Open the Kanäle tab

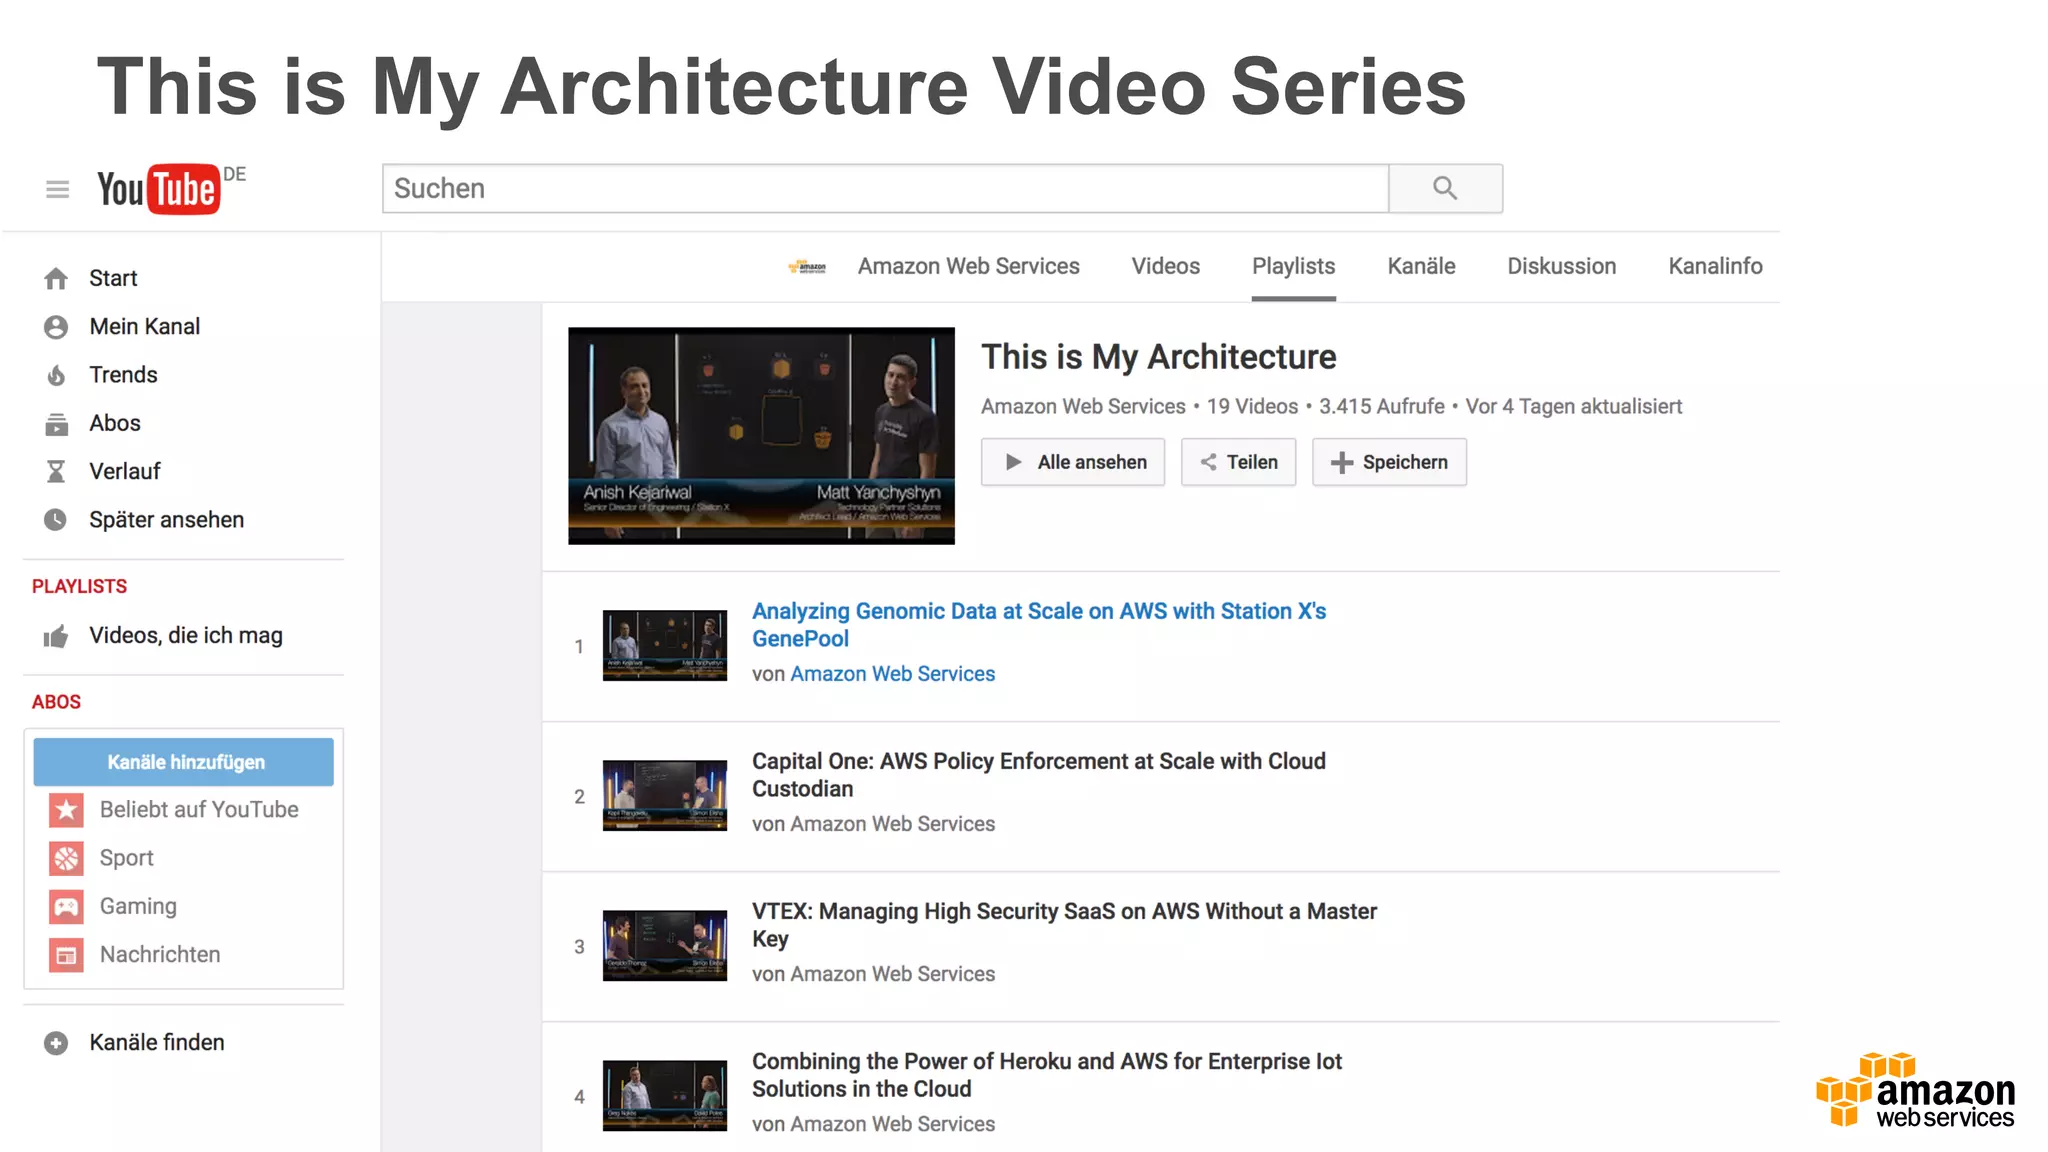click(x=1421, y=266)
